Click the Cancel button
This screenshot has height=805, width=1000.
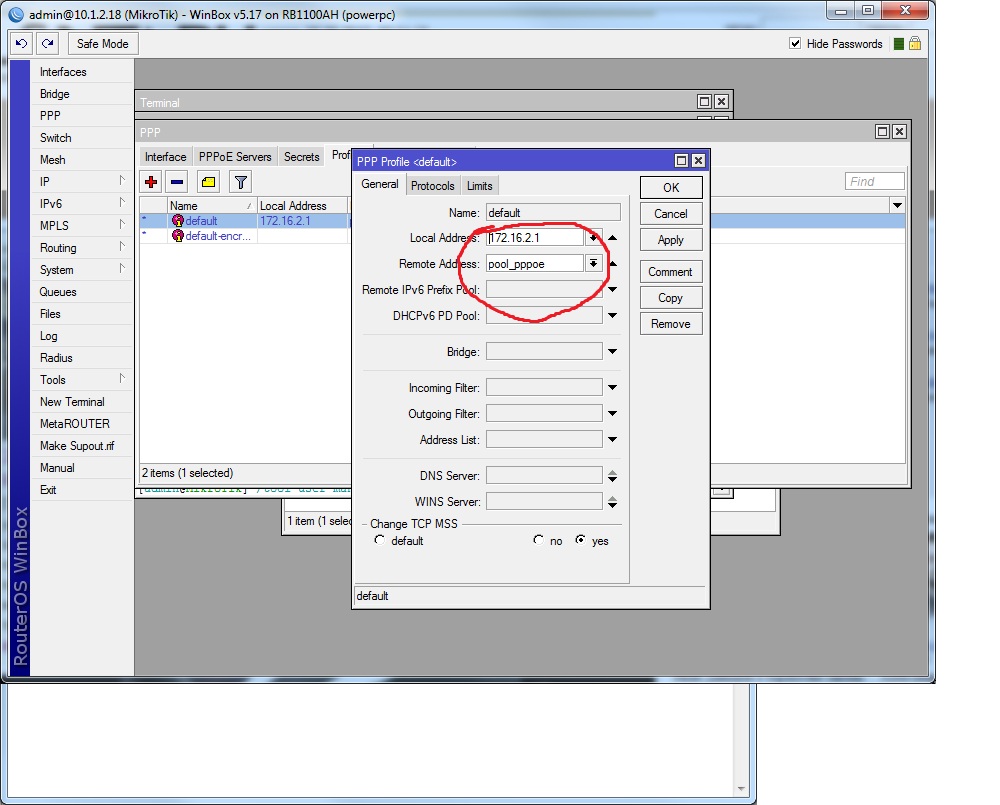click(x=671, y=214)
